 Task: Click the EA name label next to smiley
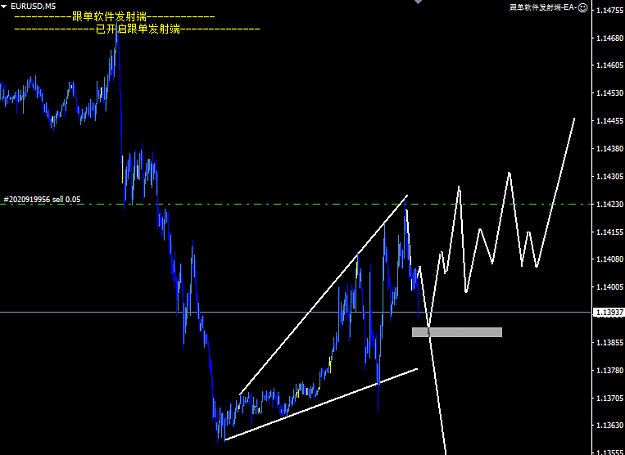click(x=543, y=8)
